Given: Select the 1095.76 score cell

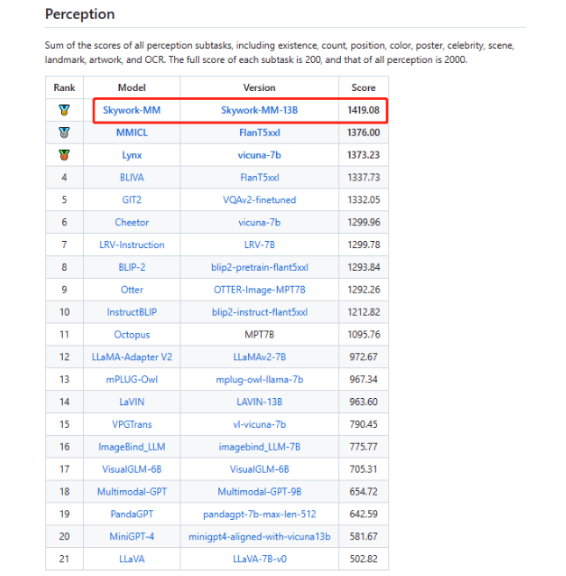Looking at the screenshot, I should [364, 334].
